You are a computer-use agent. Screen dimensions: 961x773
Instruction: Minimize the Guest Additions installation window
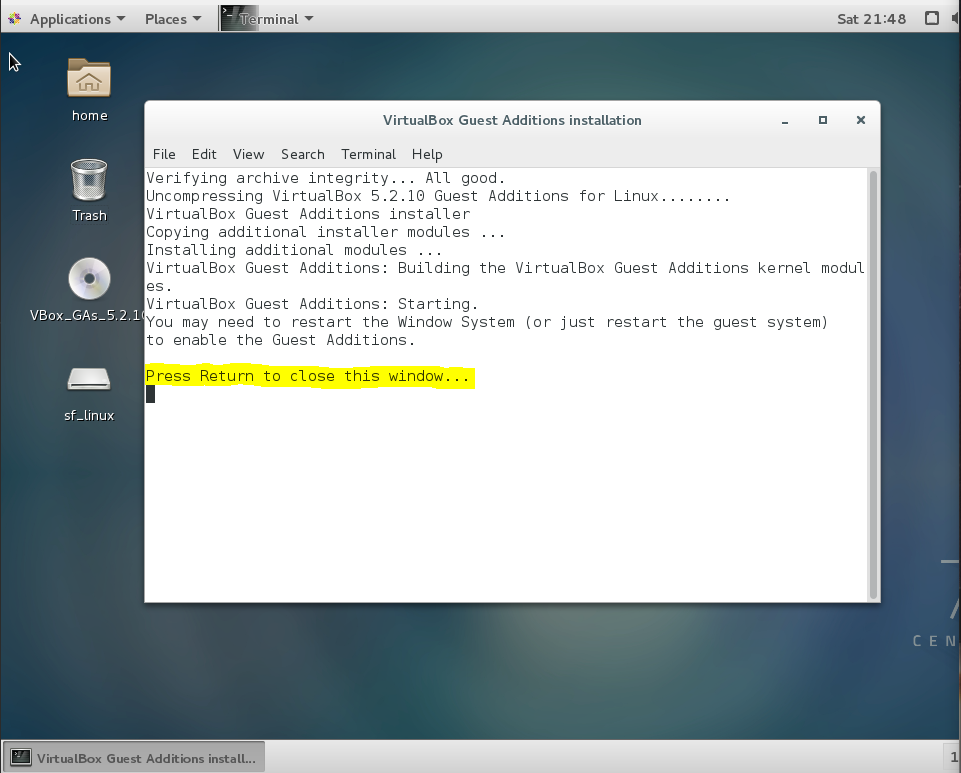click(x=785, y=121)
